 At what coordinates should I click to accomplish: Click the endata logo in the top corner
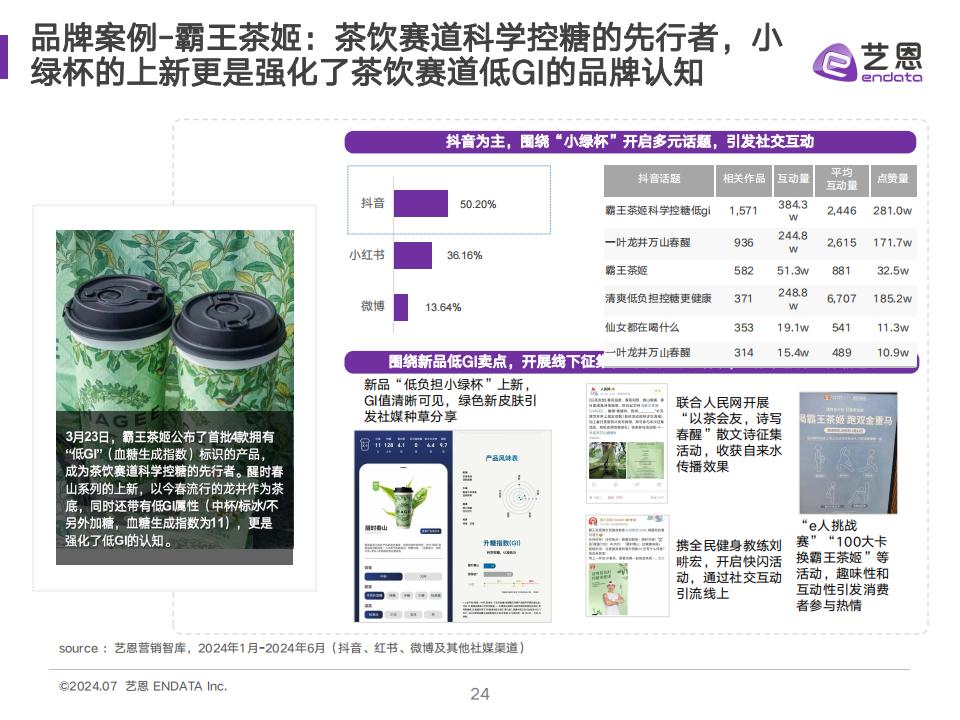pos(868,62)
